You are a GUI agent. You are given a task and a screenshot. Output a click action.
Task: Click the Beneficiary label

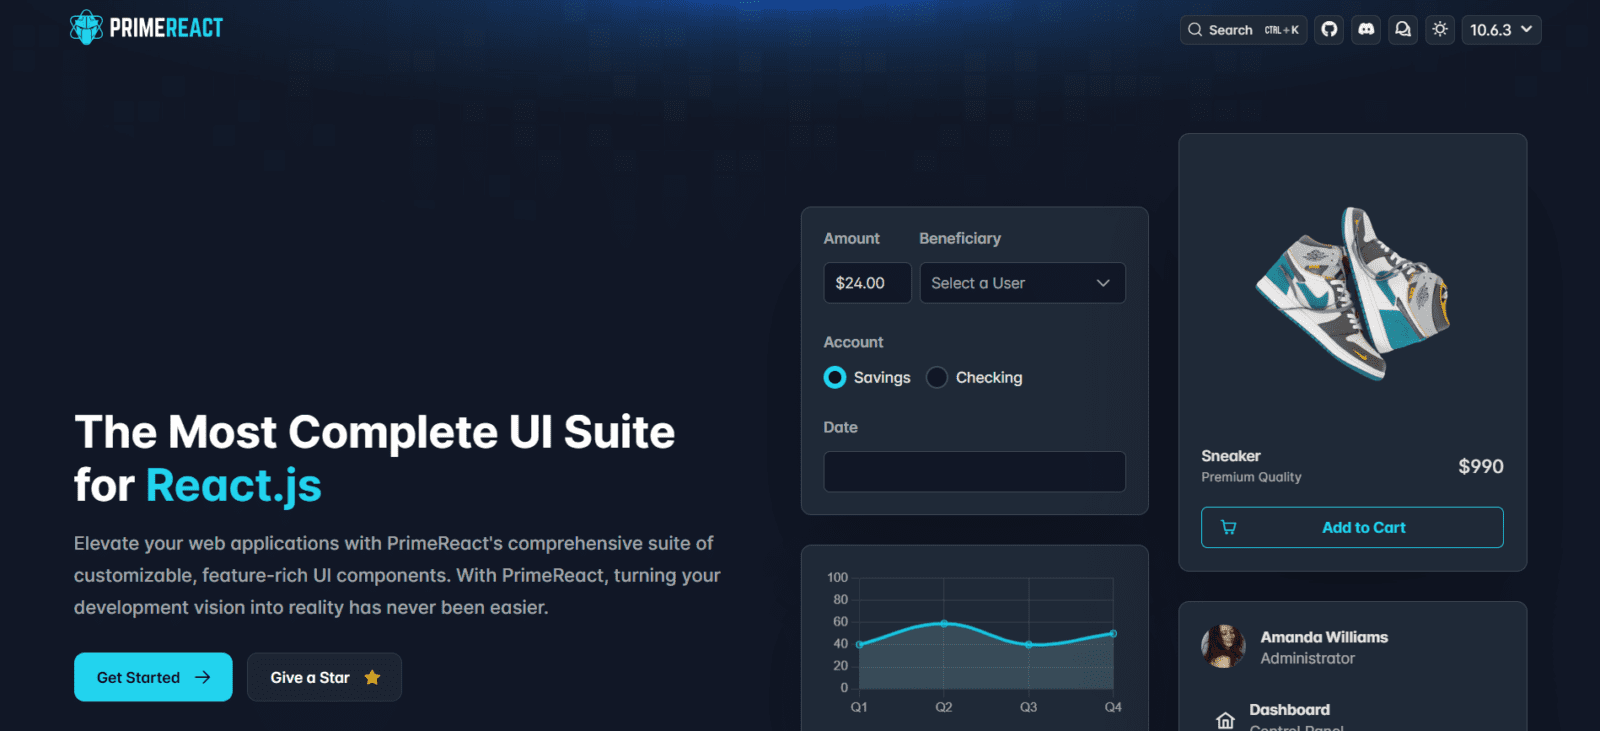(960, 238)
